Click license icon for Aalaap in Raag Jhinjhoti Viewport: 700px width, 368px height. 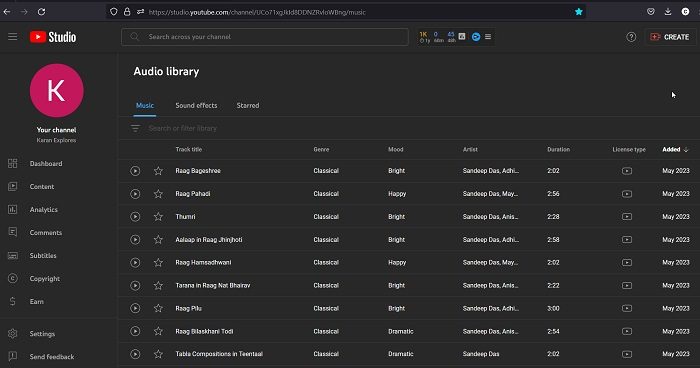click(627, 239)
